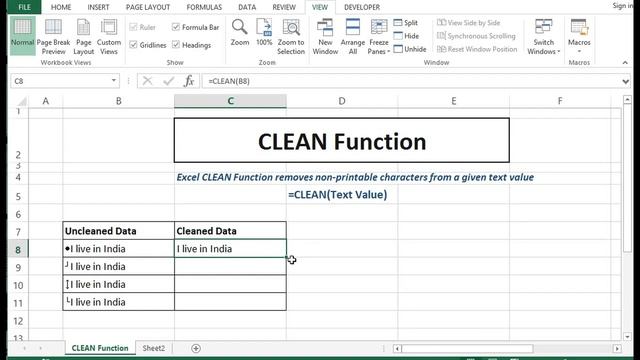The height and width of the screenshot is (360, 640).
Task: Select column B header
Action: pyautogui.click(x=118, y=101)
